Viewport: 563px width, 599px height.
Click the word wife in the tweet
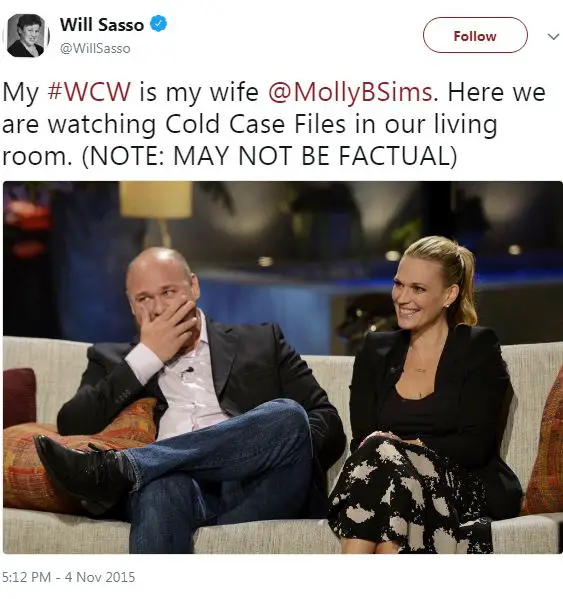[234, 92]
